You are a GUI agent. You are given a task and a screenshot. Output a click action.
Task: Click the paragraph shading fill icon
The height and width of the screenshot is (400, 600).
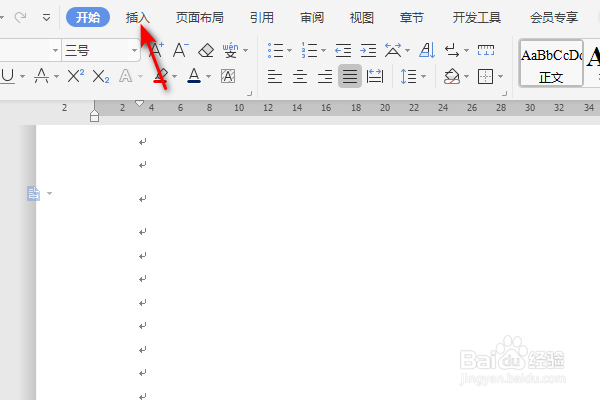(452, 76)
